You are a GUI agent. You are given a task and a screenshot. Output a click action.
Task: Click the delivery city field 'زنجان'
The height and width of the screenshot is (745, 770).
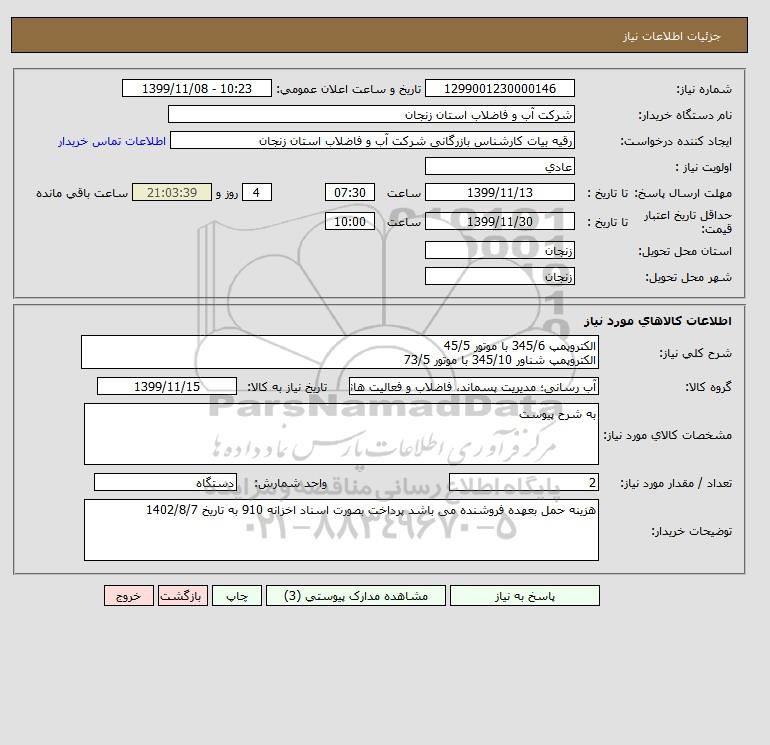point(499,276)
